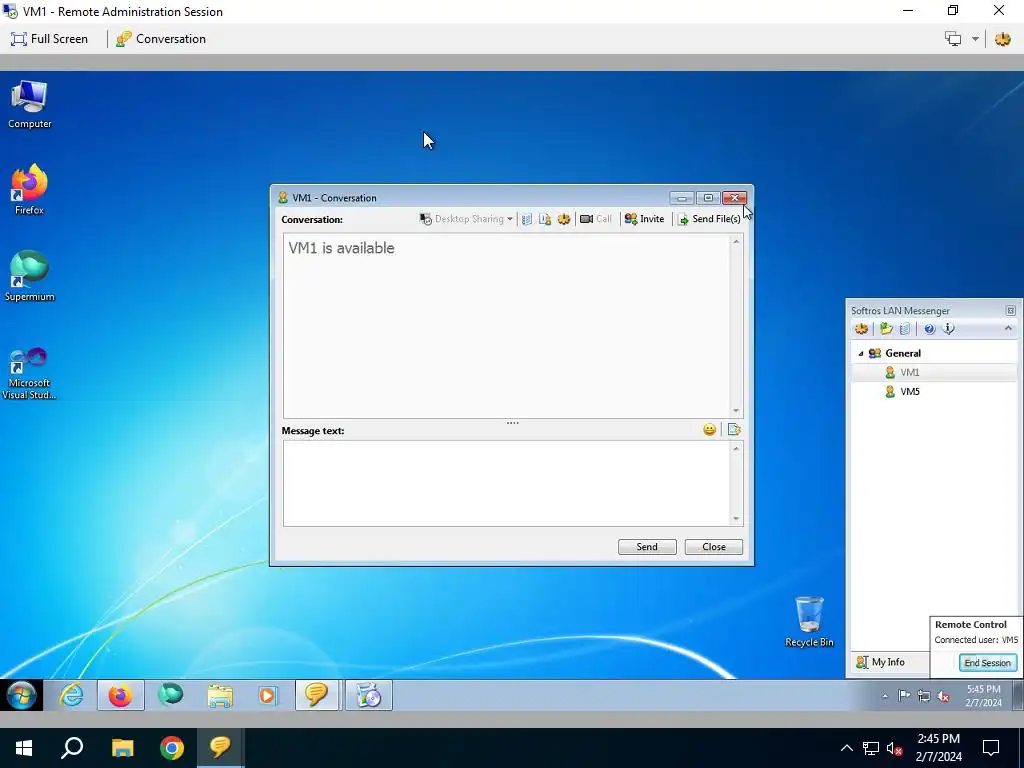Select the Microsoft Visual Studio desktop shortcut
1024x768 pixels.
click(x=29, y=372)
